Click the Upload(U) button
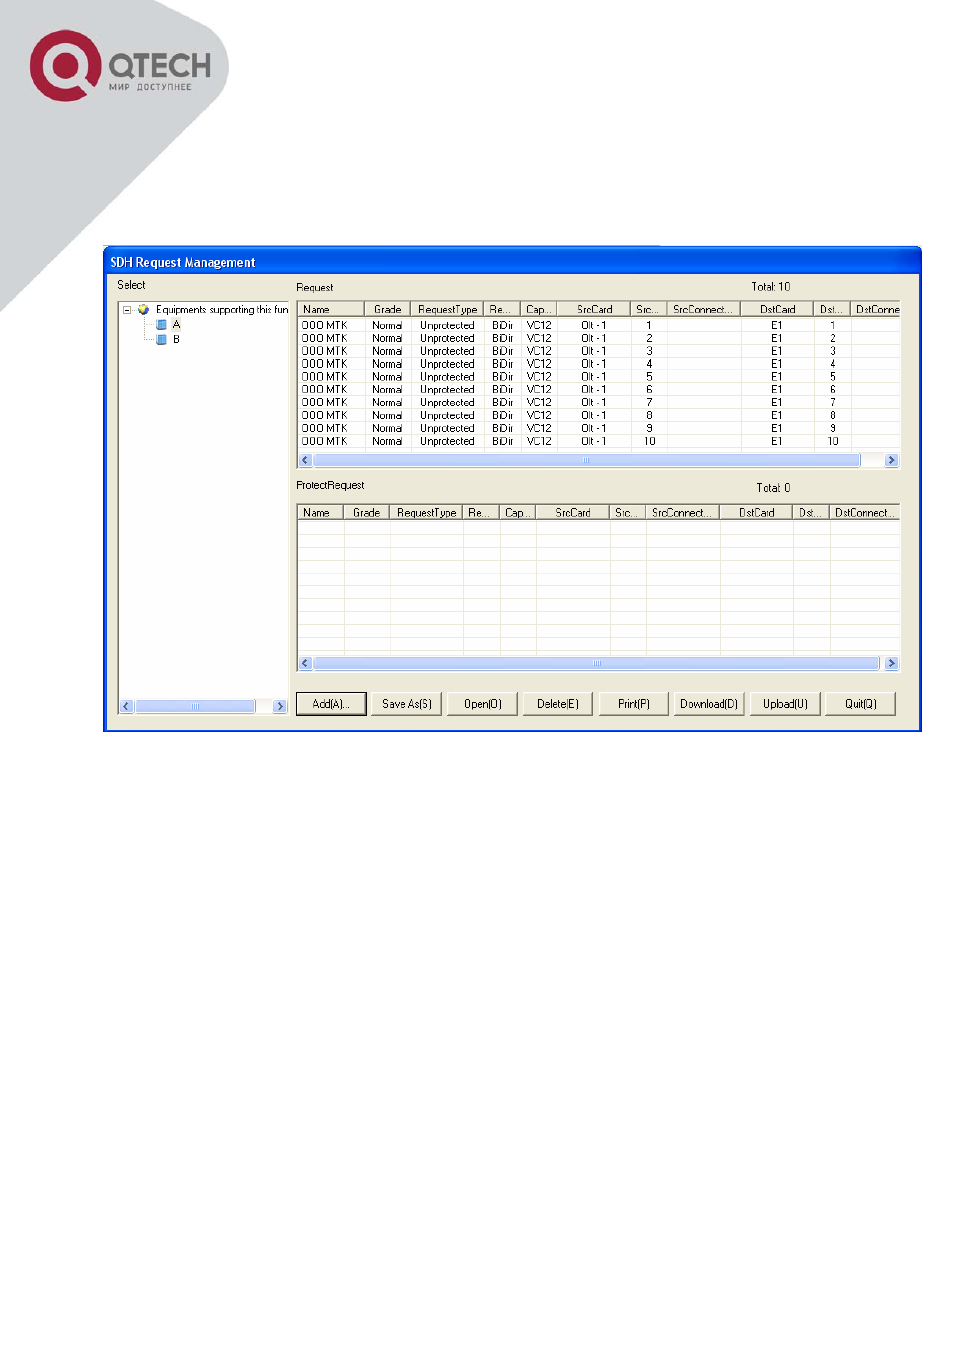This screenshot has width=954, height=1350. point(785,704)
